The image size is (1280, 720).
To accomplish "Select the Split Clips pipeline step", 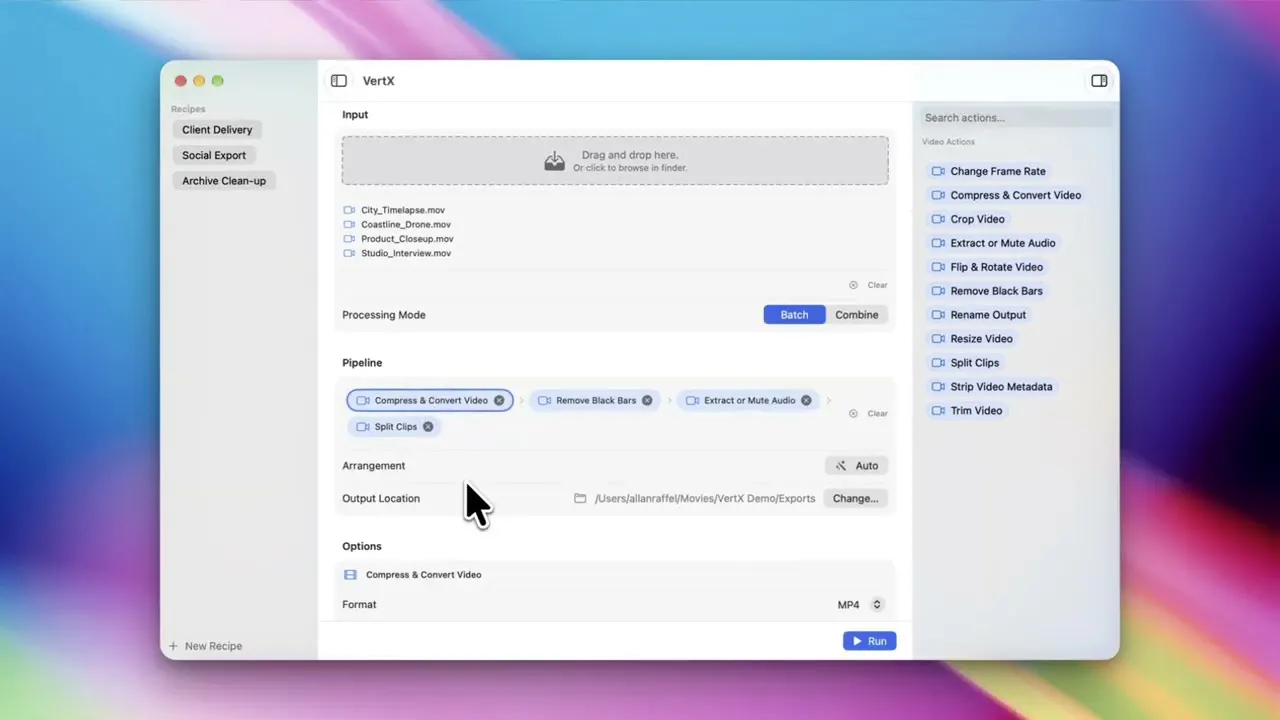I will [394, 427].
